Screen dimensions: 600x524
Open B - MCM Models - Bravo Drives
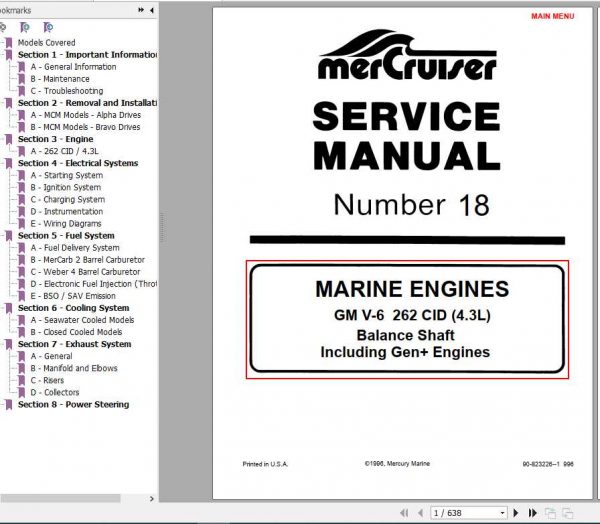click(x=85, y=127)
